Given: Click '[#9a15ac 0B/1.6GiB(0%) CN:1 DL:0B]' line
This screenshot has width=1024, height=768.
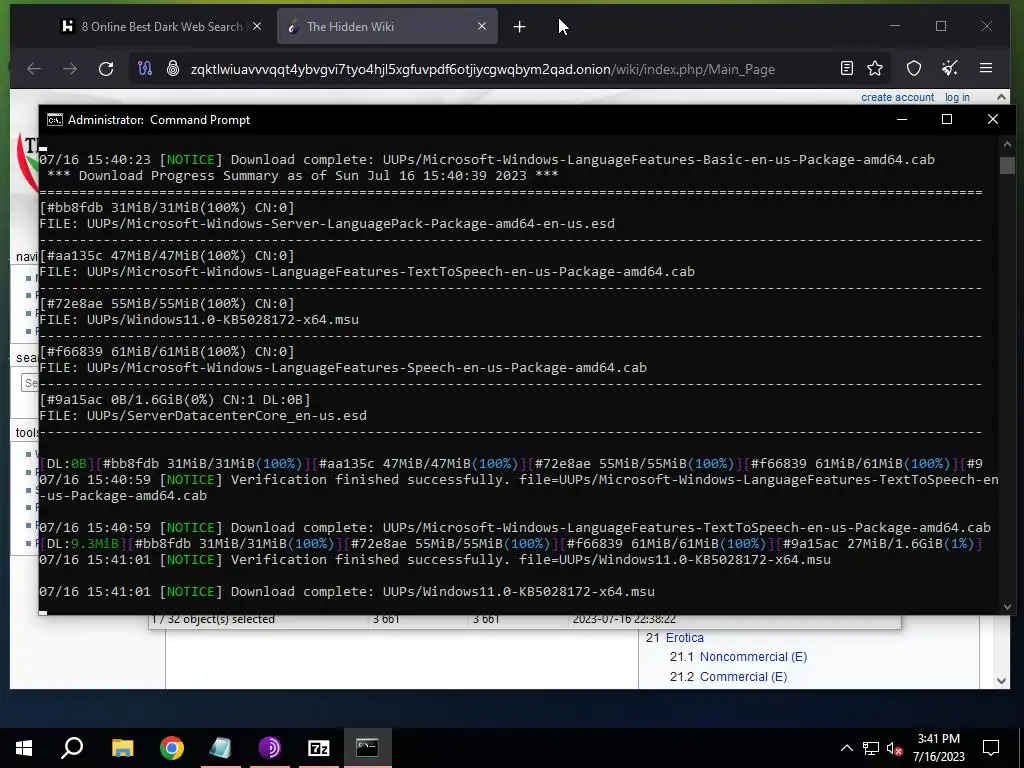Looking at the screenshot, I should (x=175, y=400).
